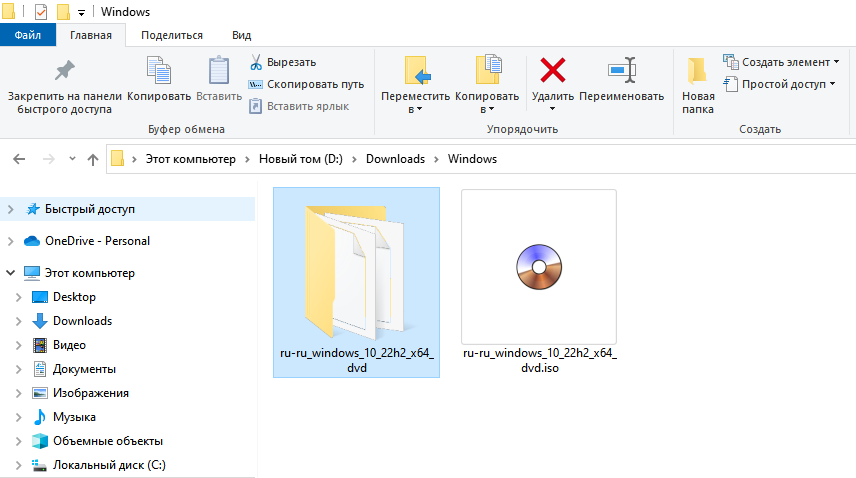
Task: Open the Простой доступ dropdown
Action: coord(780,84)
